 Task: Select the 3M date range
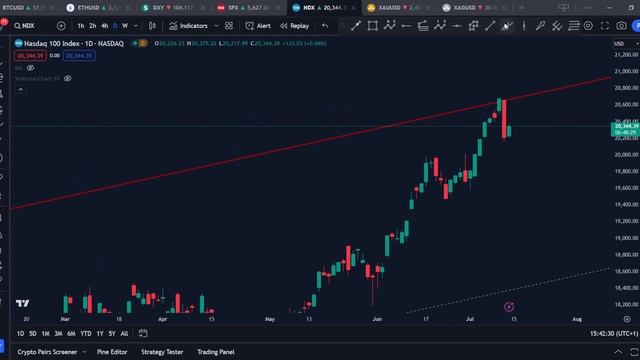click(x=58, y=333)
